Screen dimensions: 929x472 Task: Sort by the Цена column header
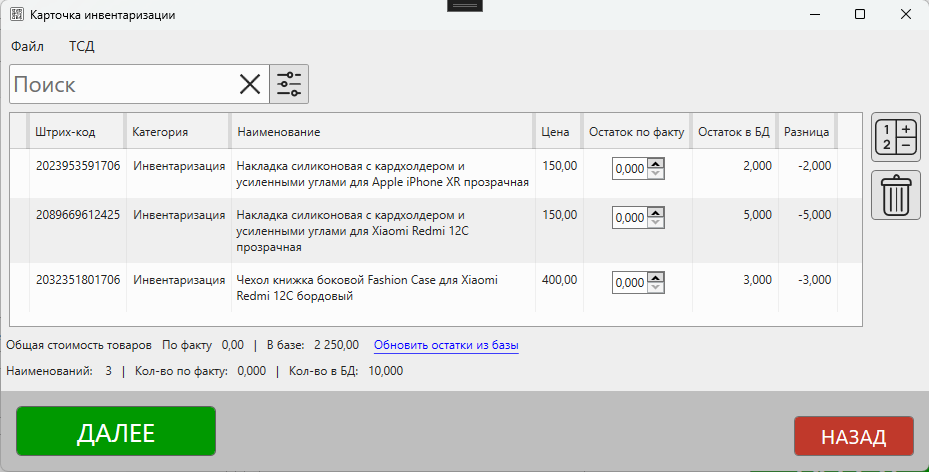coord(555,132)
